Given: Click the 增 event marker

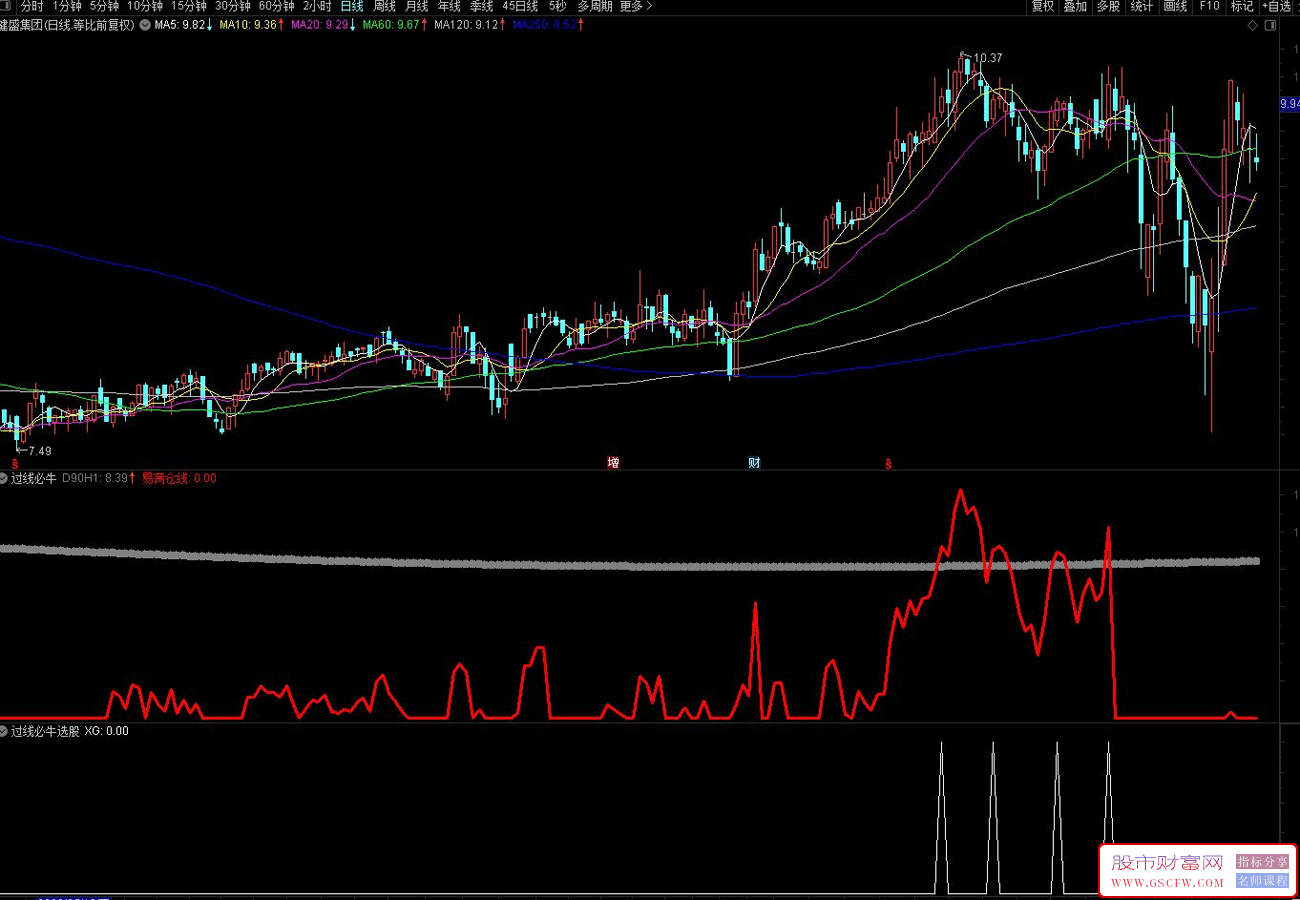Looking at the screenshot, I should tap(613, 463).
